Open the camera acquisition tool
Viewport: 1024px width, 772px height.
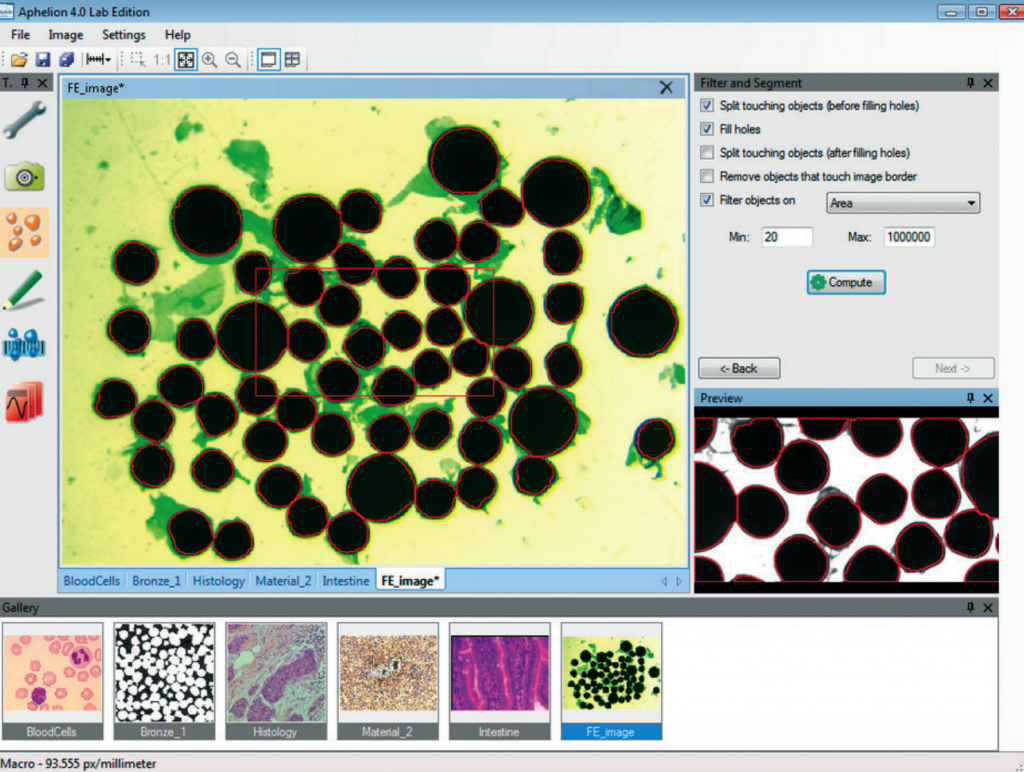[x=24, y=176]
